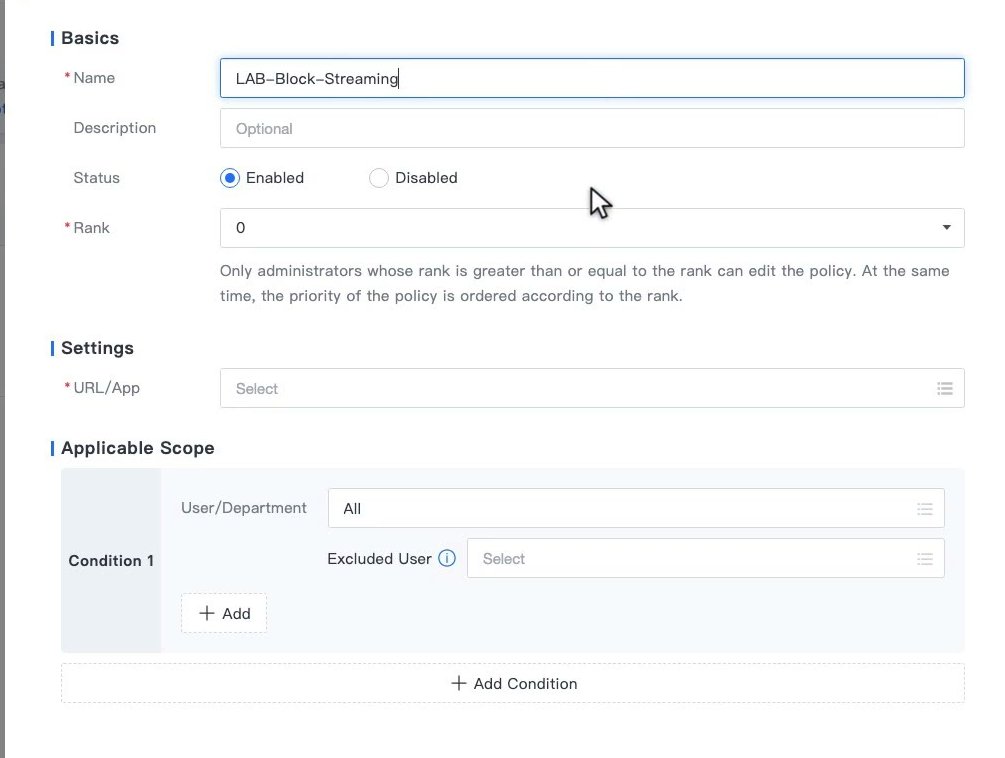Image resolution: width=1005 pixels, height=758 pixels.
Task: Click the Description optional field
Action: (x=592, y=128)
